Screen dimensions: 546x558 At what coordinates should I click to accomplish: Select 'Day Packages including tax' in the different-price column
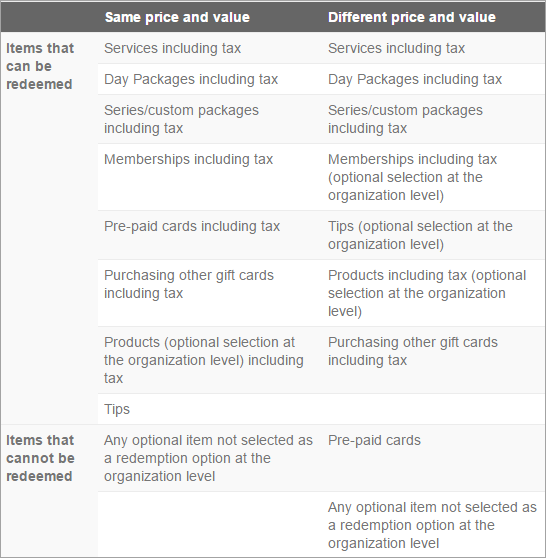(415, 79)
